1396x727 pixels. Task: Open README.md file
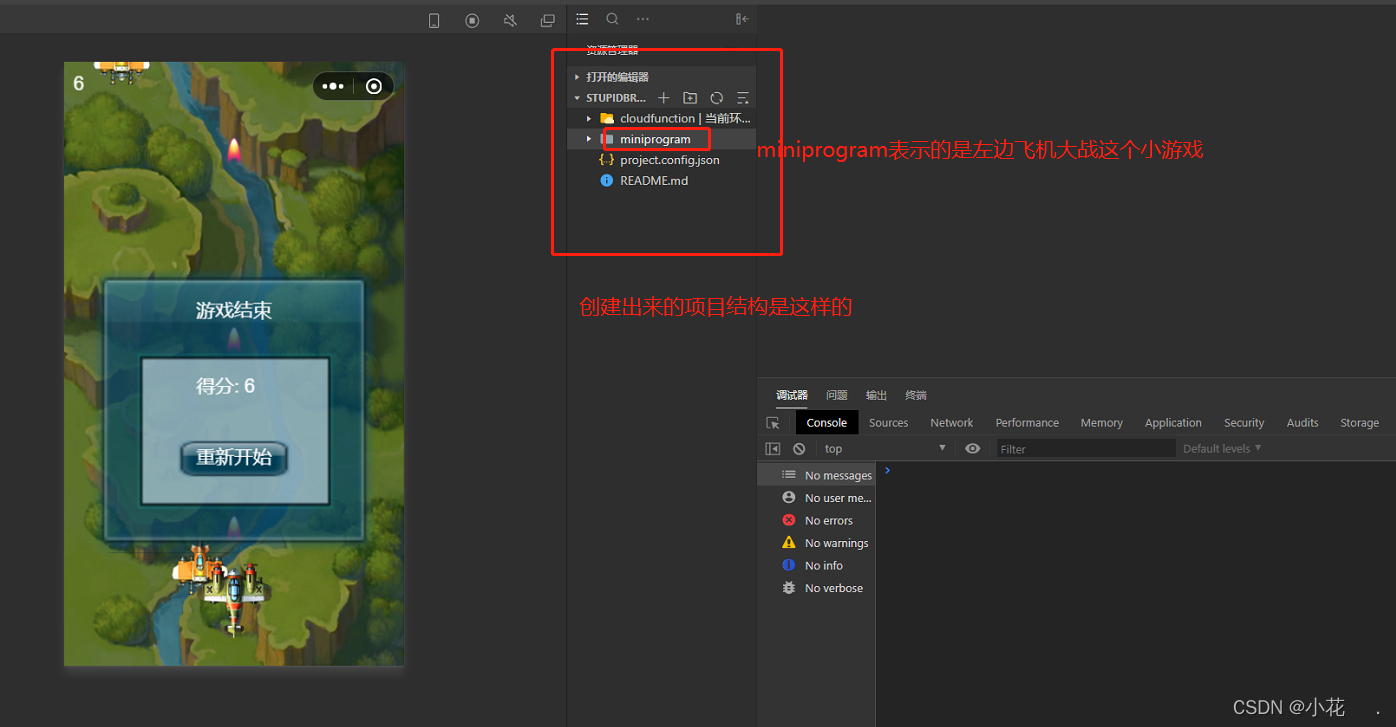(662, 181)
